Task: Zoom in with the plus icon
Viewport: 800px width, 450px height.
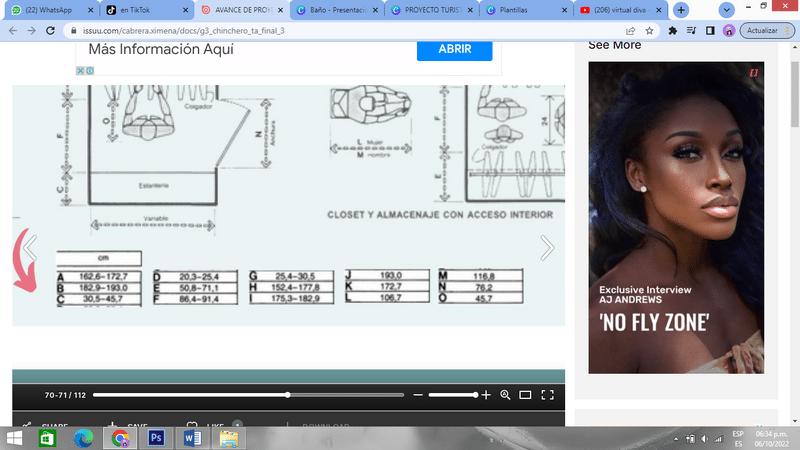Action: [x=486, y=395]
